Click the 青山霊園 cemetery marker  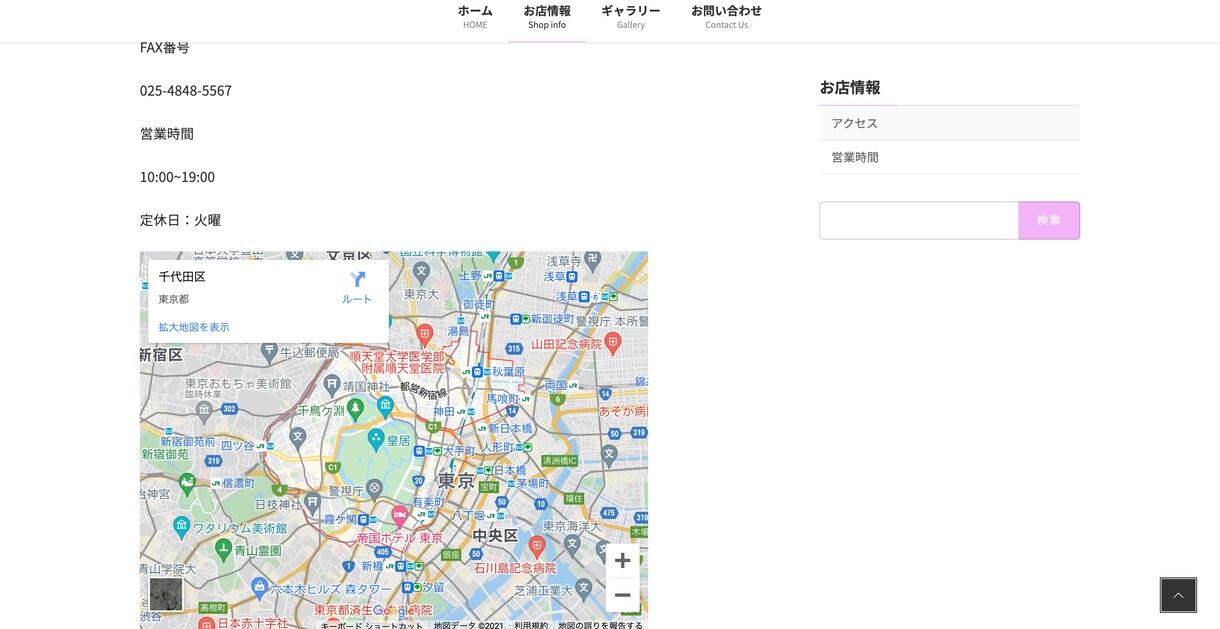point(223,549)
